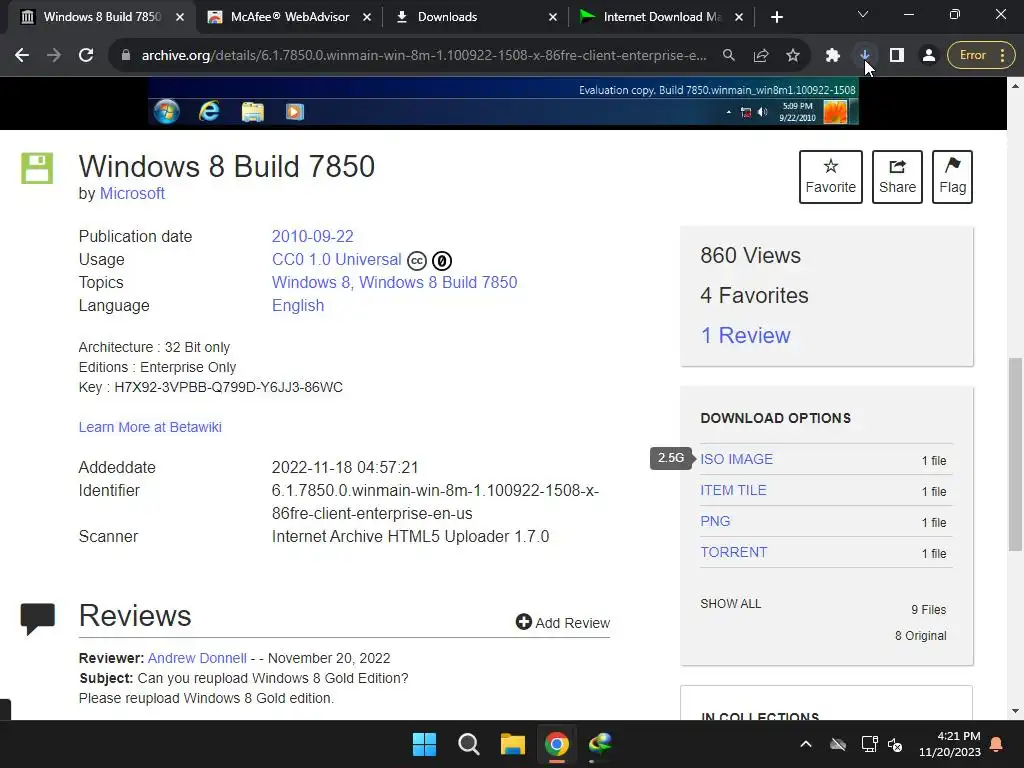
Task: Open the CC0 1.0 Universal license link
Action: coord(336,259)
